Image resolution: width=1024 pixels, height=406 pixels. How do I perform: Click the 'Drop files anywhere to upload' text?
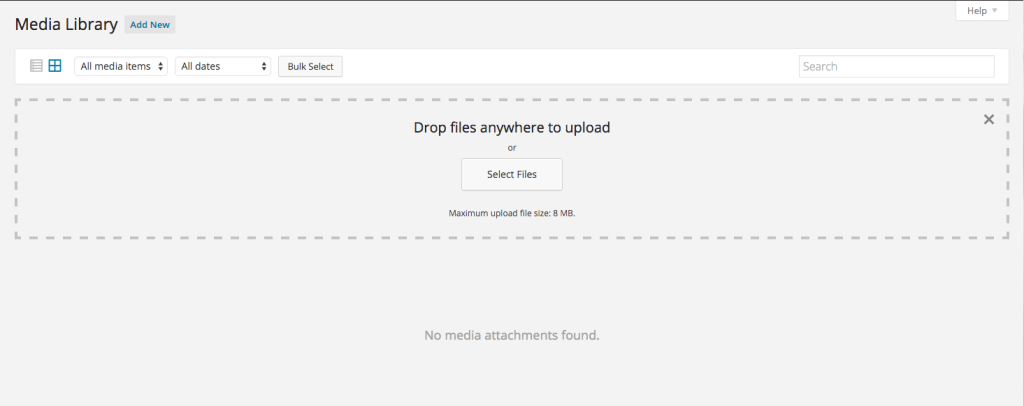point(511,127)
